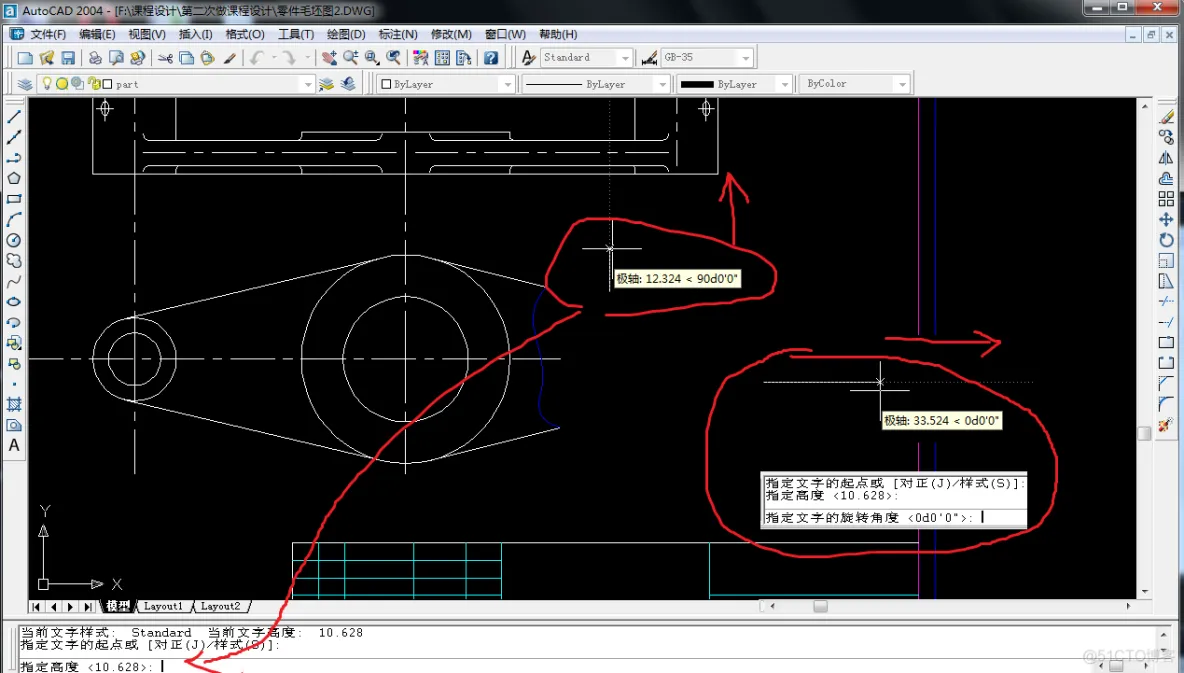Select the Line draw tool
This screenshot has width=1184, height=673.
[x=14, y=117]
